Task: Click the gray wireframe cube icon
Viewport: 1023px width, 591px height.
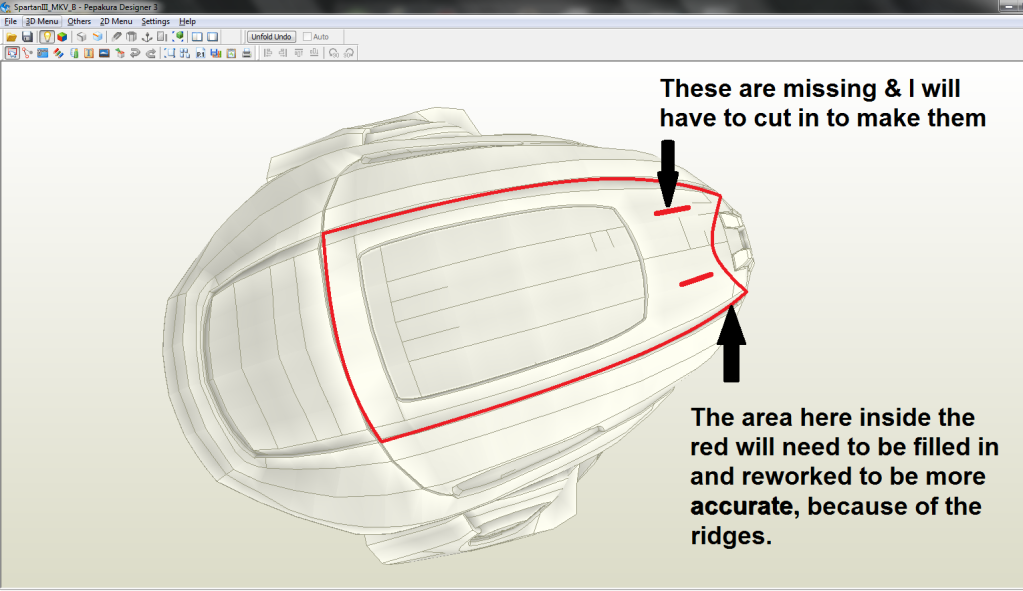Action: [82, 37]
